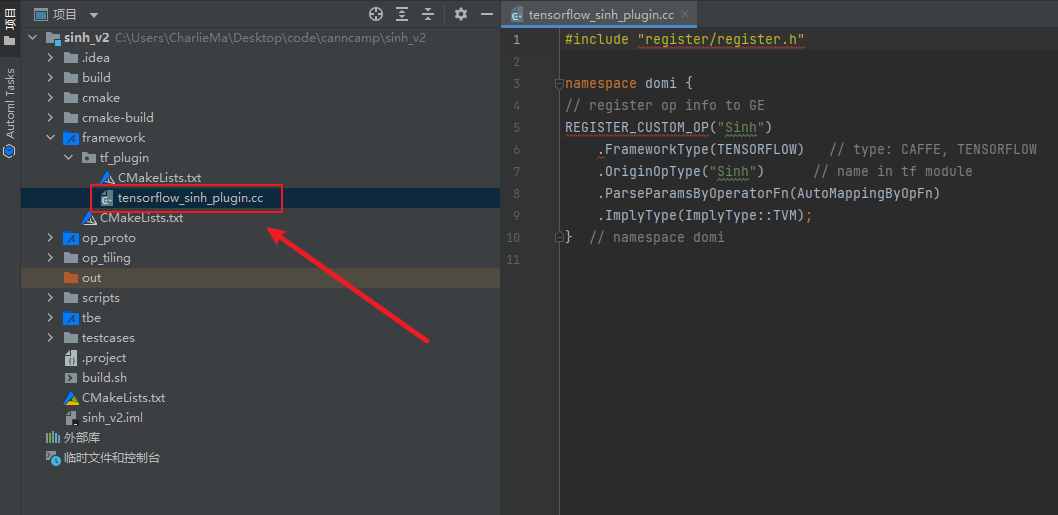Select the framework folder row

(x=260, y=138)
